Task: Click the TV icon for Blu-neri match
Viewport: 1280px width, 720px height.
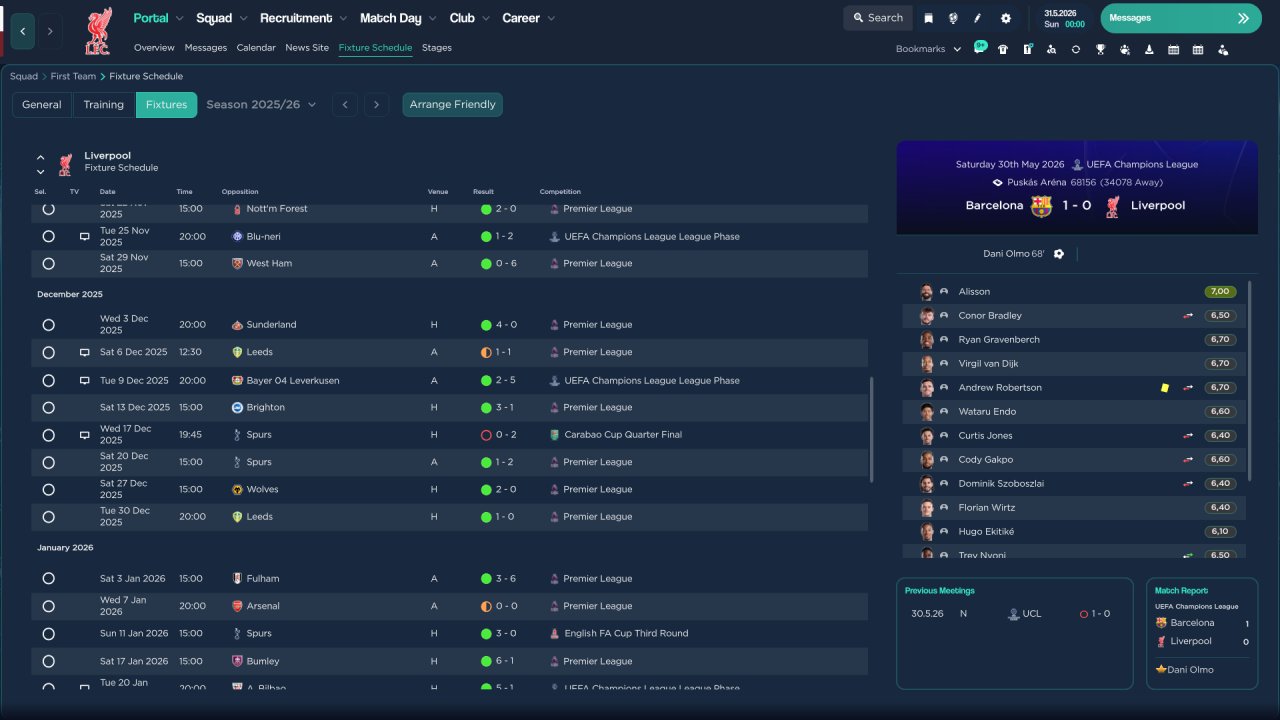Action: [x=85, y=237]
